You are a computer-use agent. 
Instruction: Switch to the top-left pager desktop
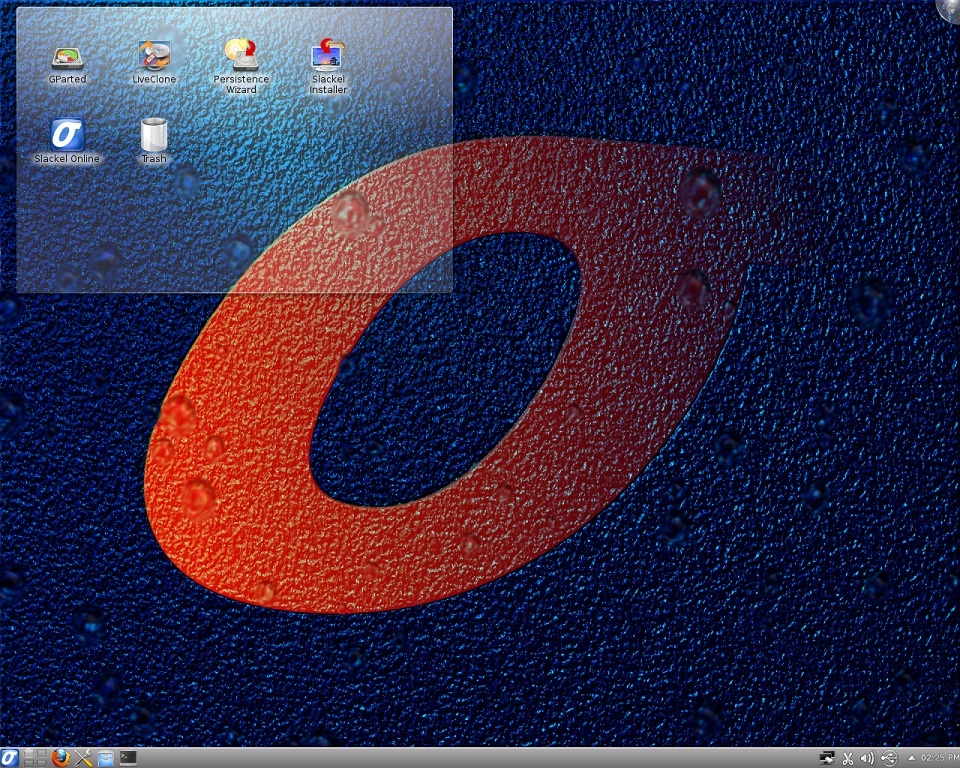[x=29, y=753]
